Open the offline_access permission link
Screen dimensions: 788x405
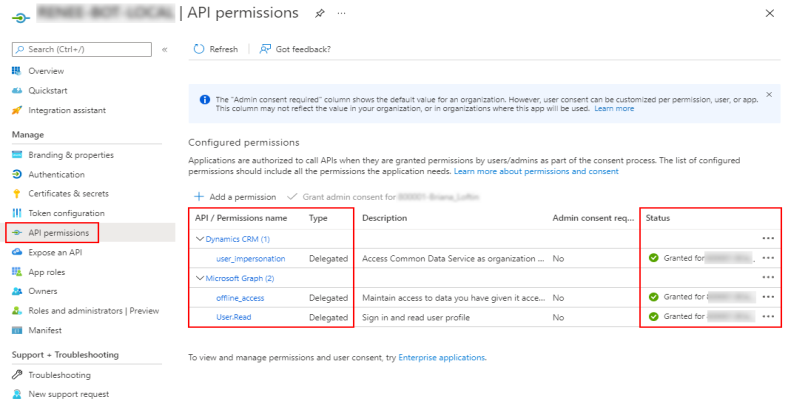point(240,298)
